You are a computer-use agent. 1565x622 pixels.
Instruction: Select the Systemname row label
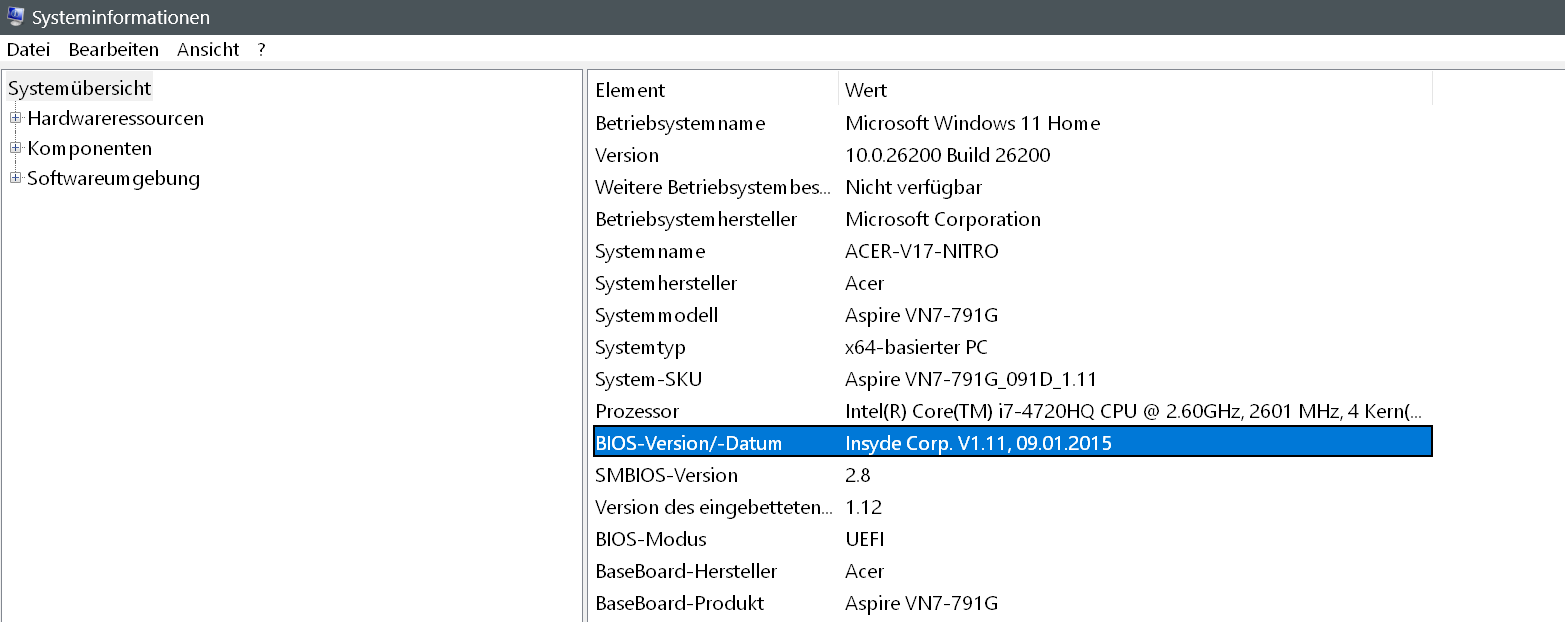click(x=650, y=251)
